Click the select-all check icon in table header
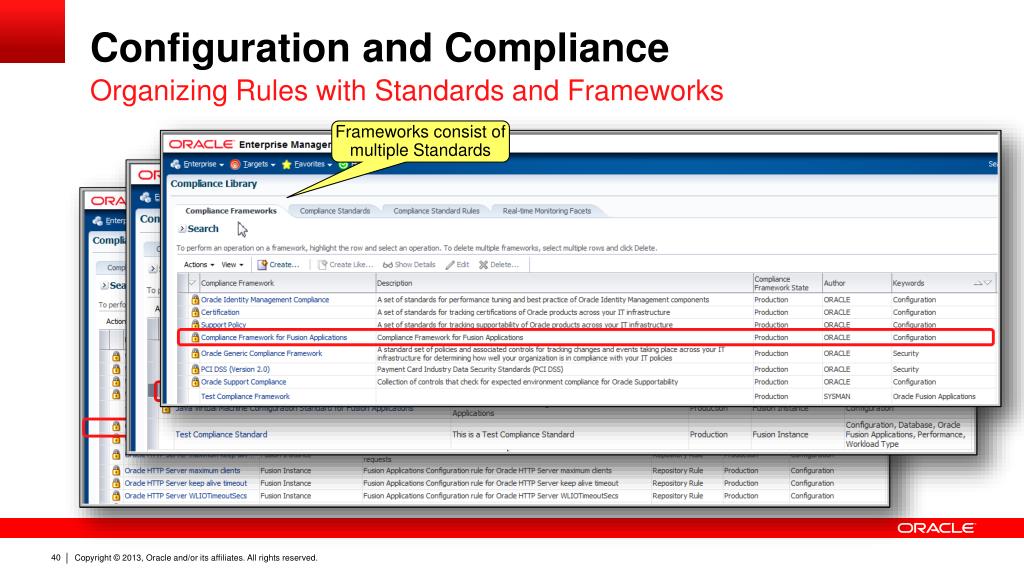 [192, 283]
